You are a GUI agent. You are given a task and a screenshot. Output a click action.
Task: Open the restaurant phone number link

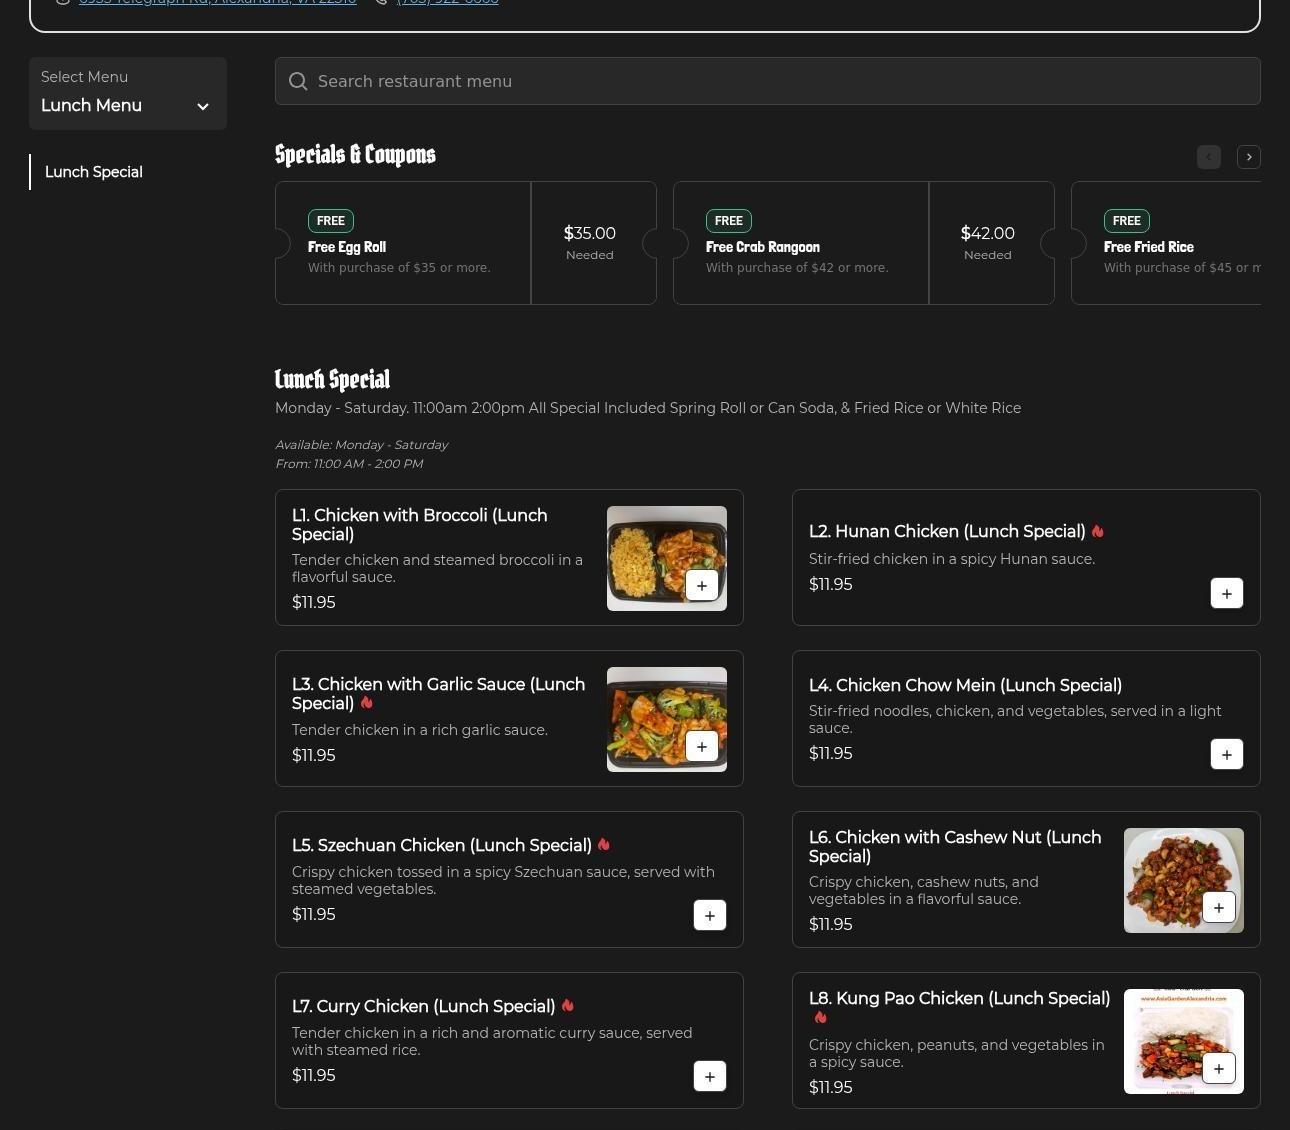point(447,3)
